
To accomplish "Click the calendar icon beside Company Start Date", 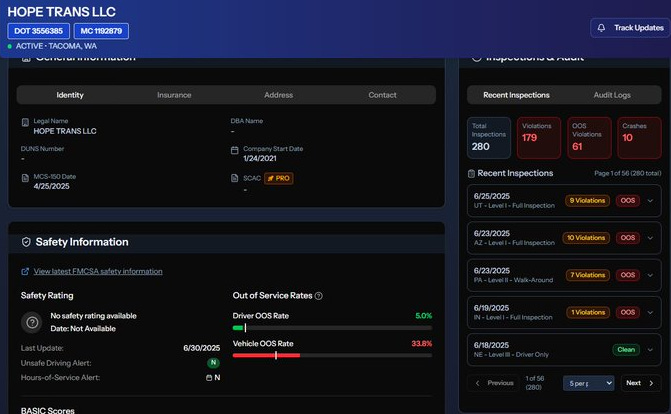I will tap(235, 150).
